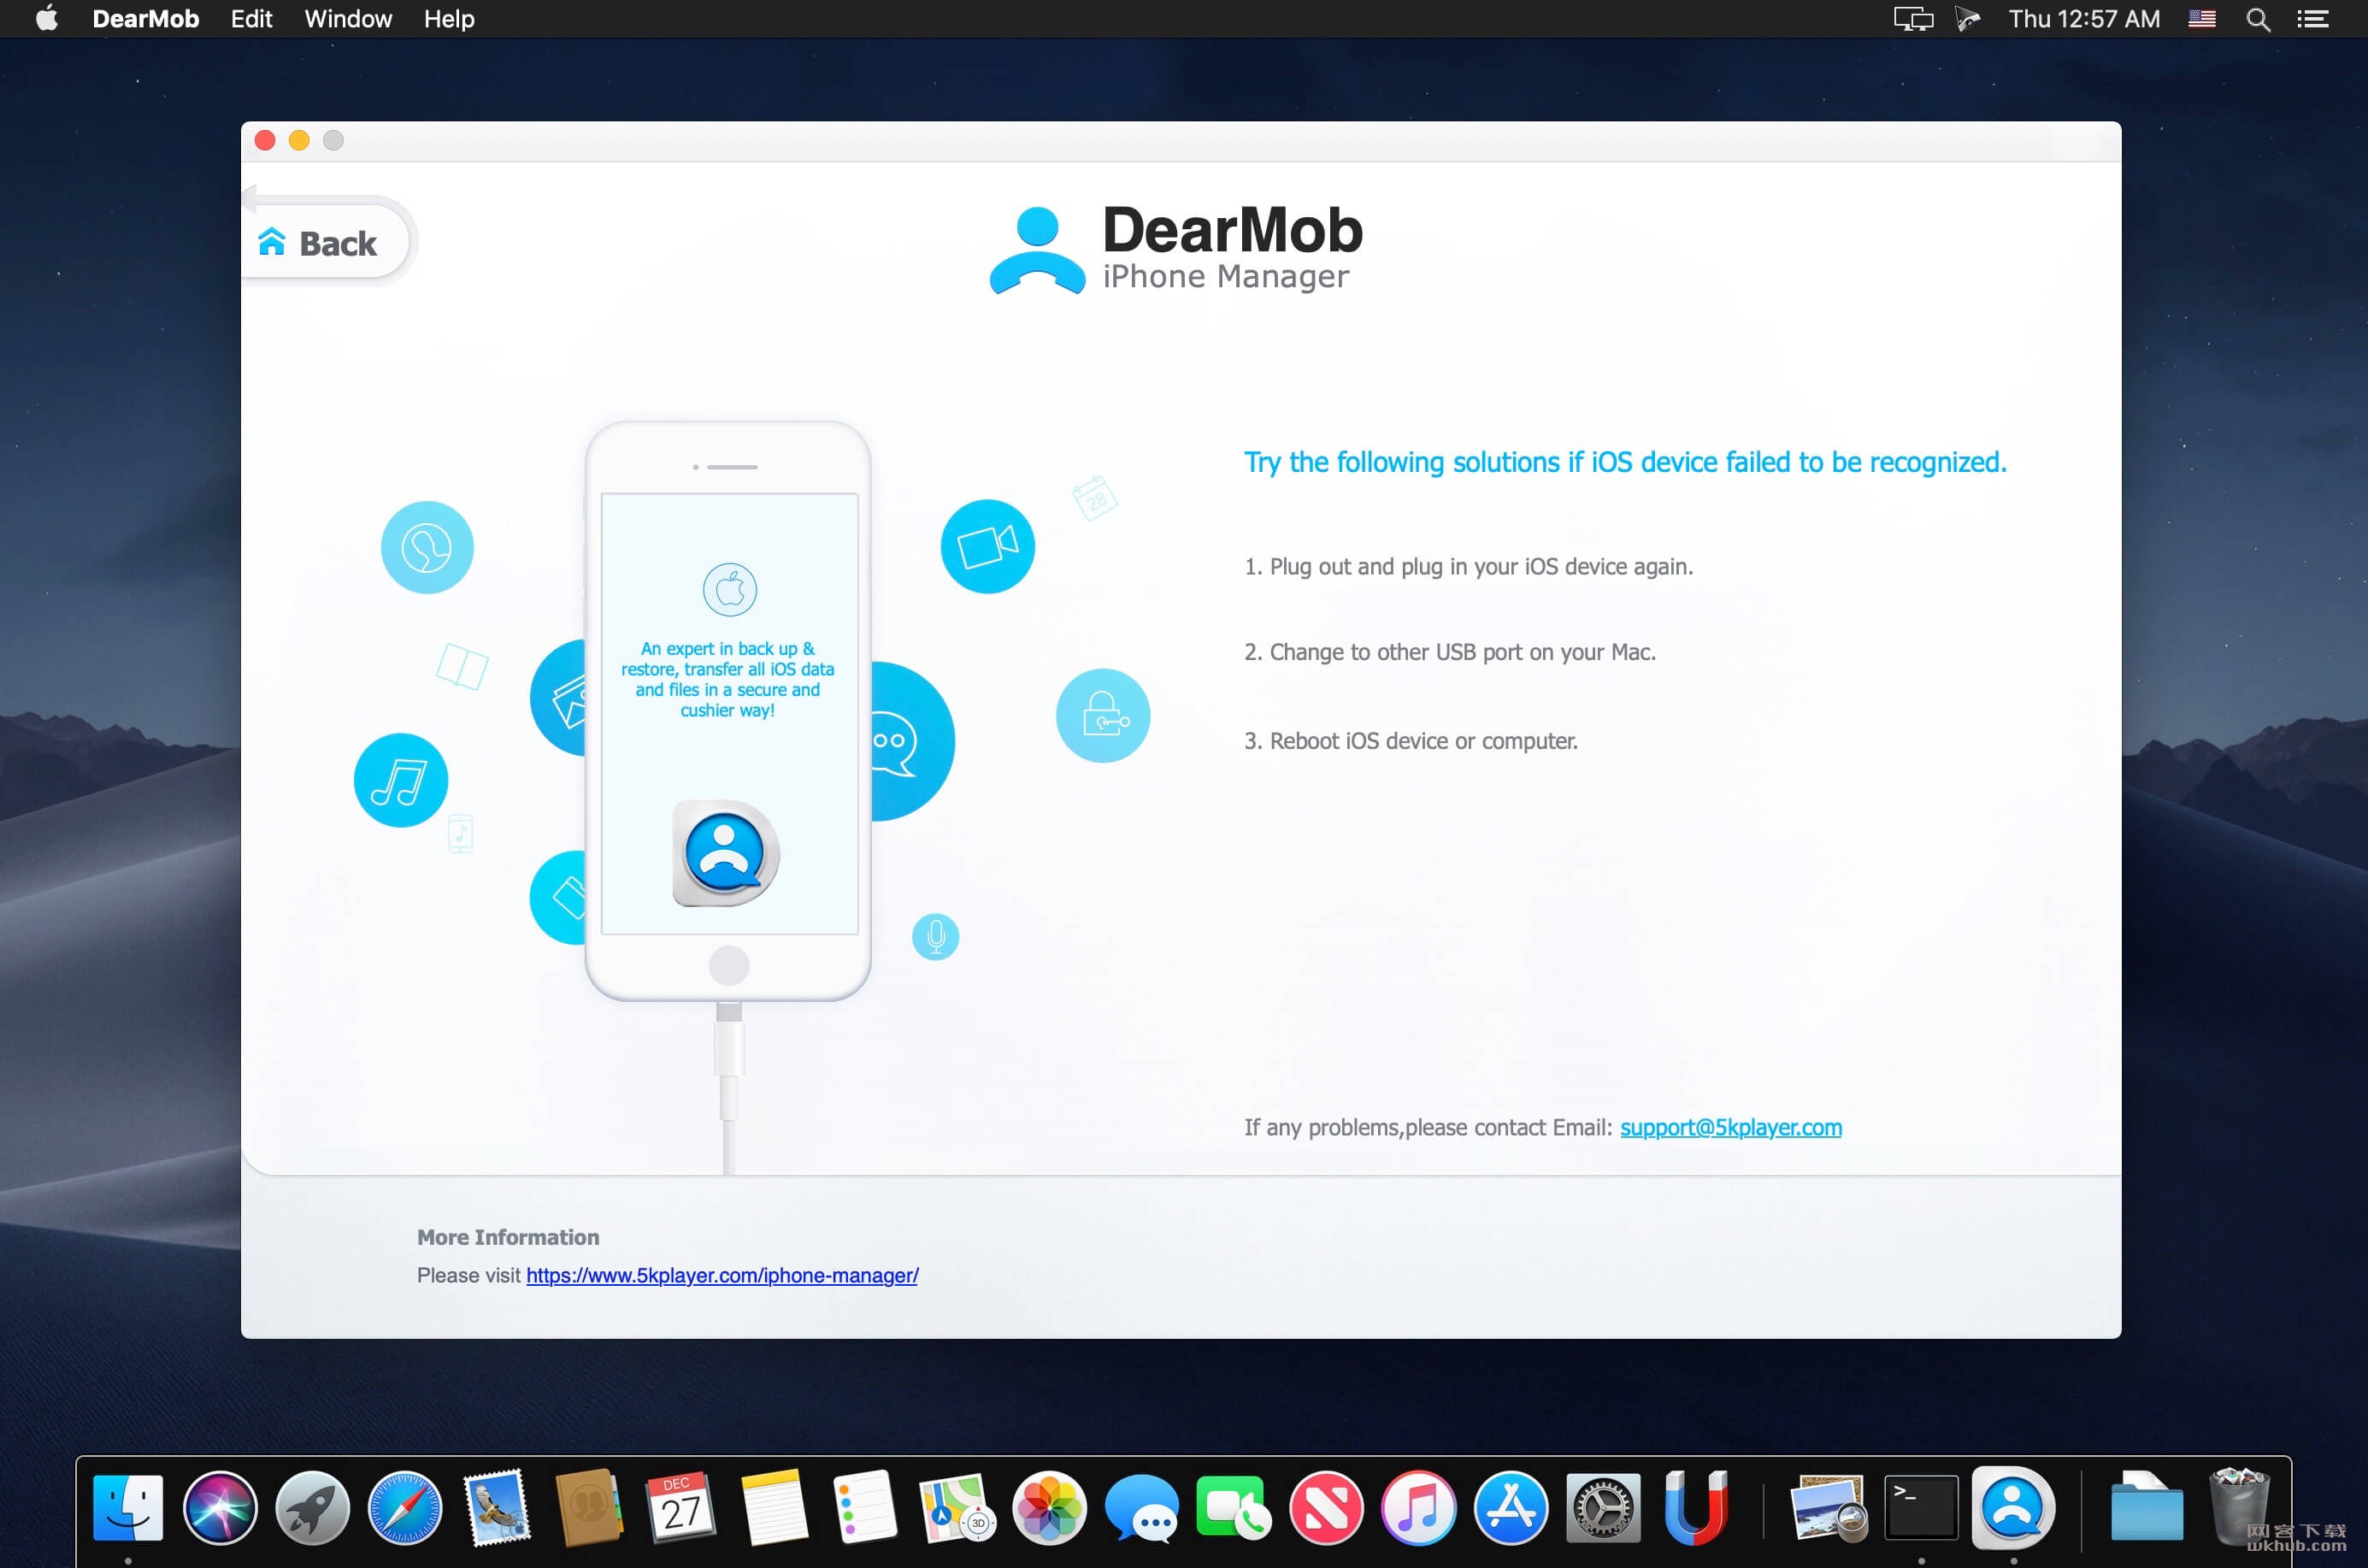2368x1568 pixels.
Task: Select the chat messages bubble icon
Action: 911,741
